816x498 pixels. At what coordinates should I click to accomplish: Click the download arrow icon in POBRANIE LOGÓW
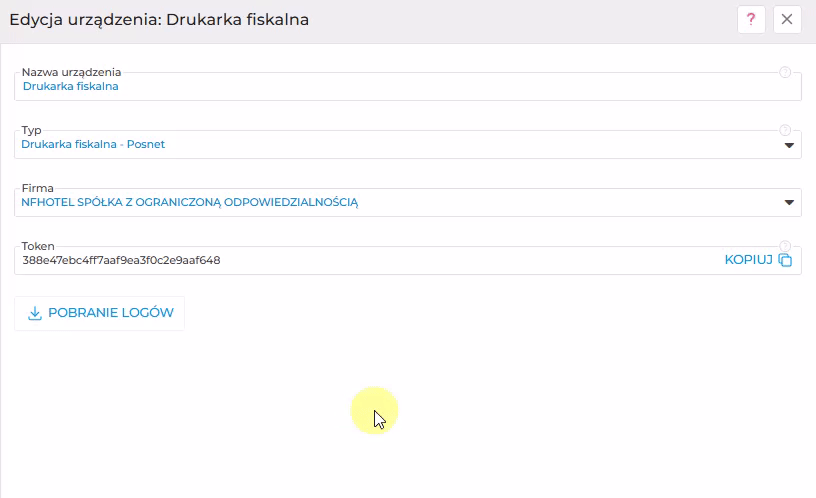click(x=34, y=313)
